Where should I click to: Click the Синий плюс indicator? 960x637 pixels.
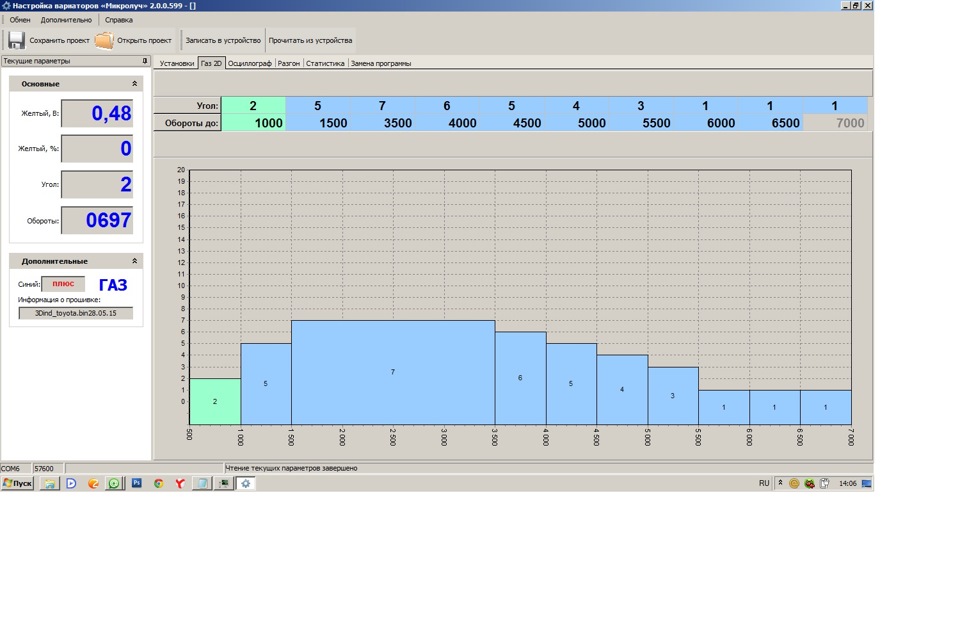[x=63, y=284]
